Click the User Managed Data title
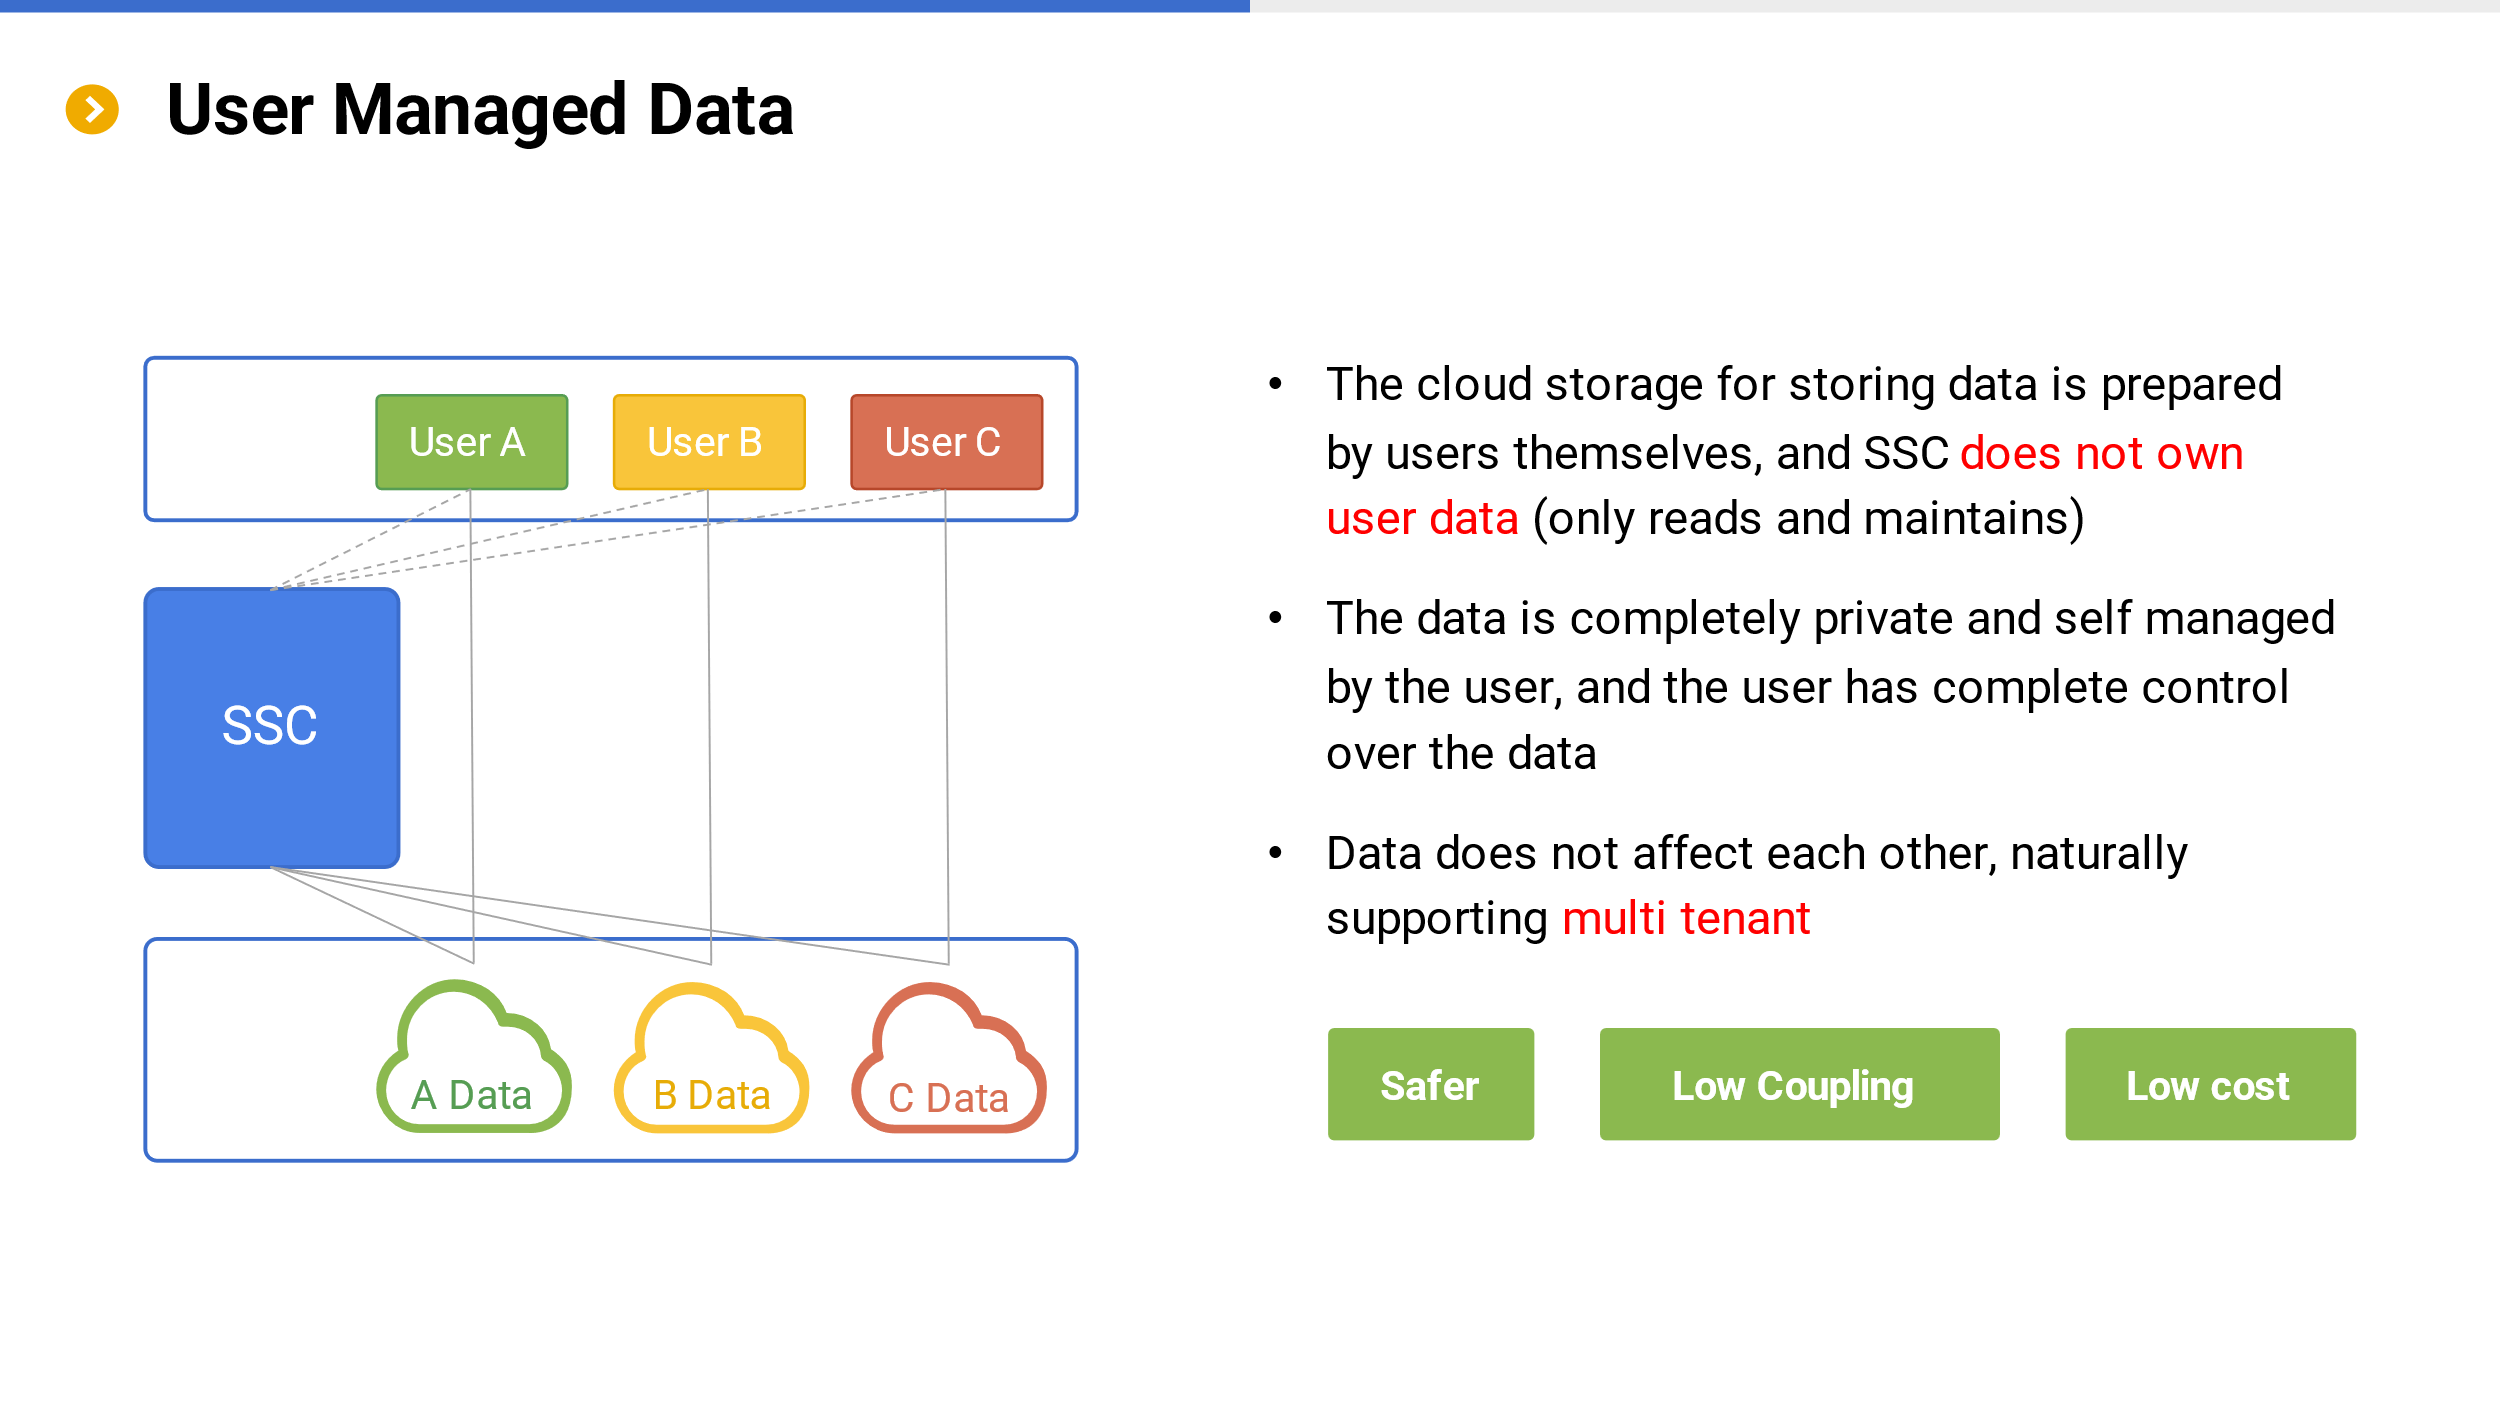The height and width of the screenshot is (1406, 2500). [x=480, y=109]
